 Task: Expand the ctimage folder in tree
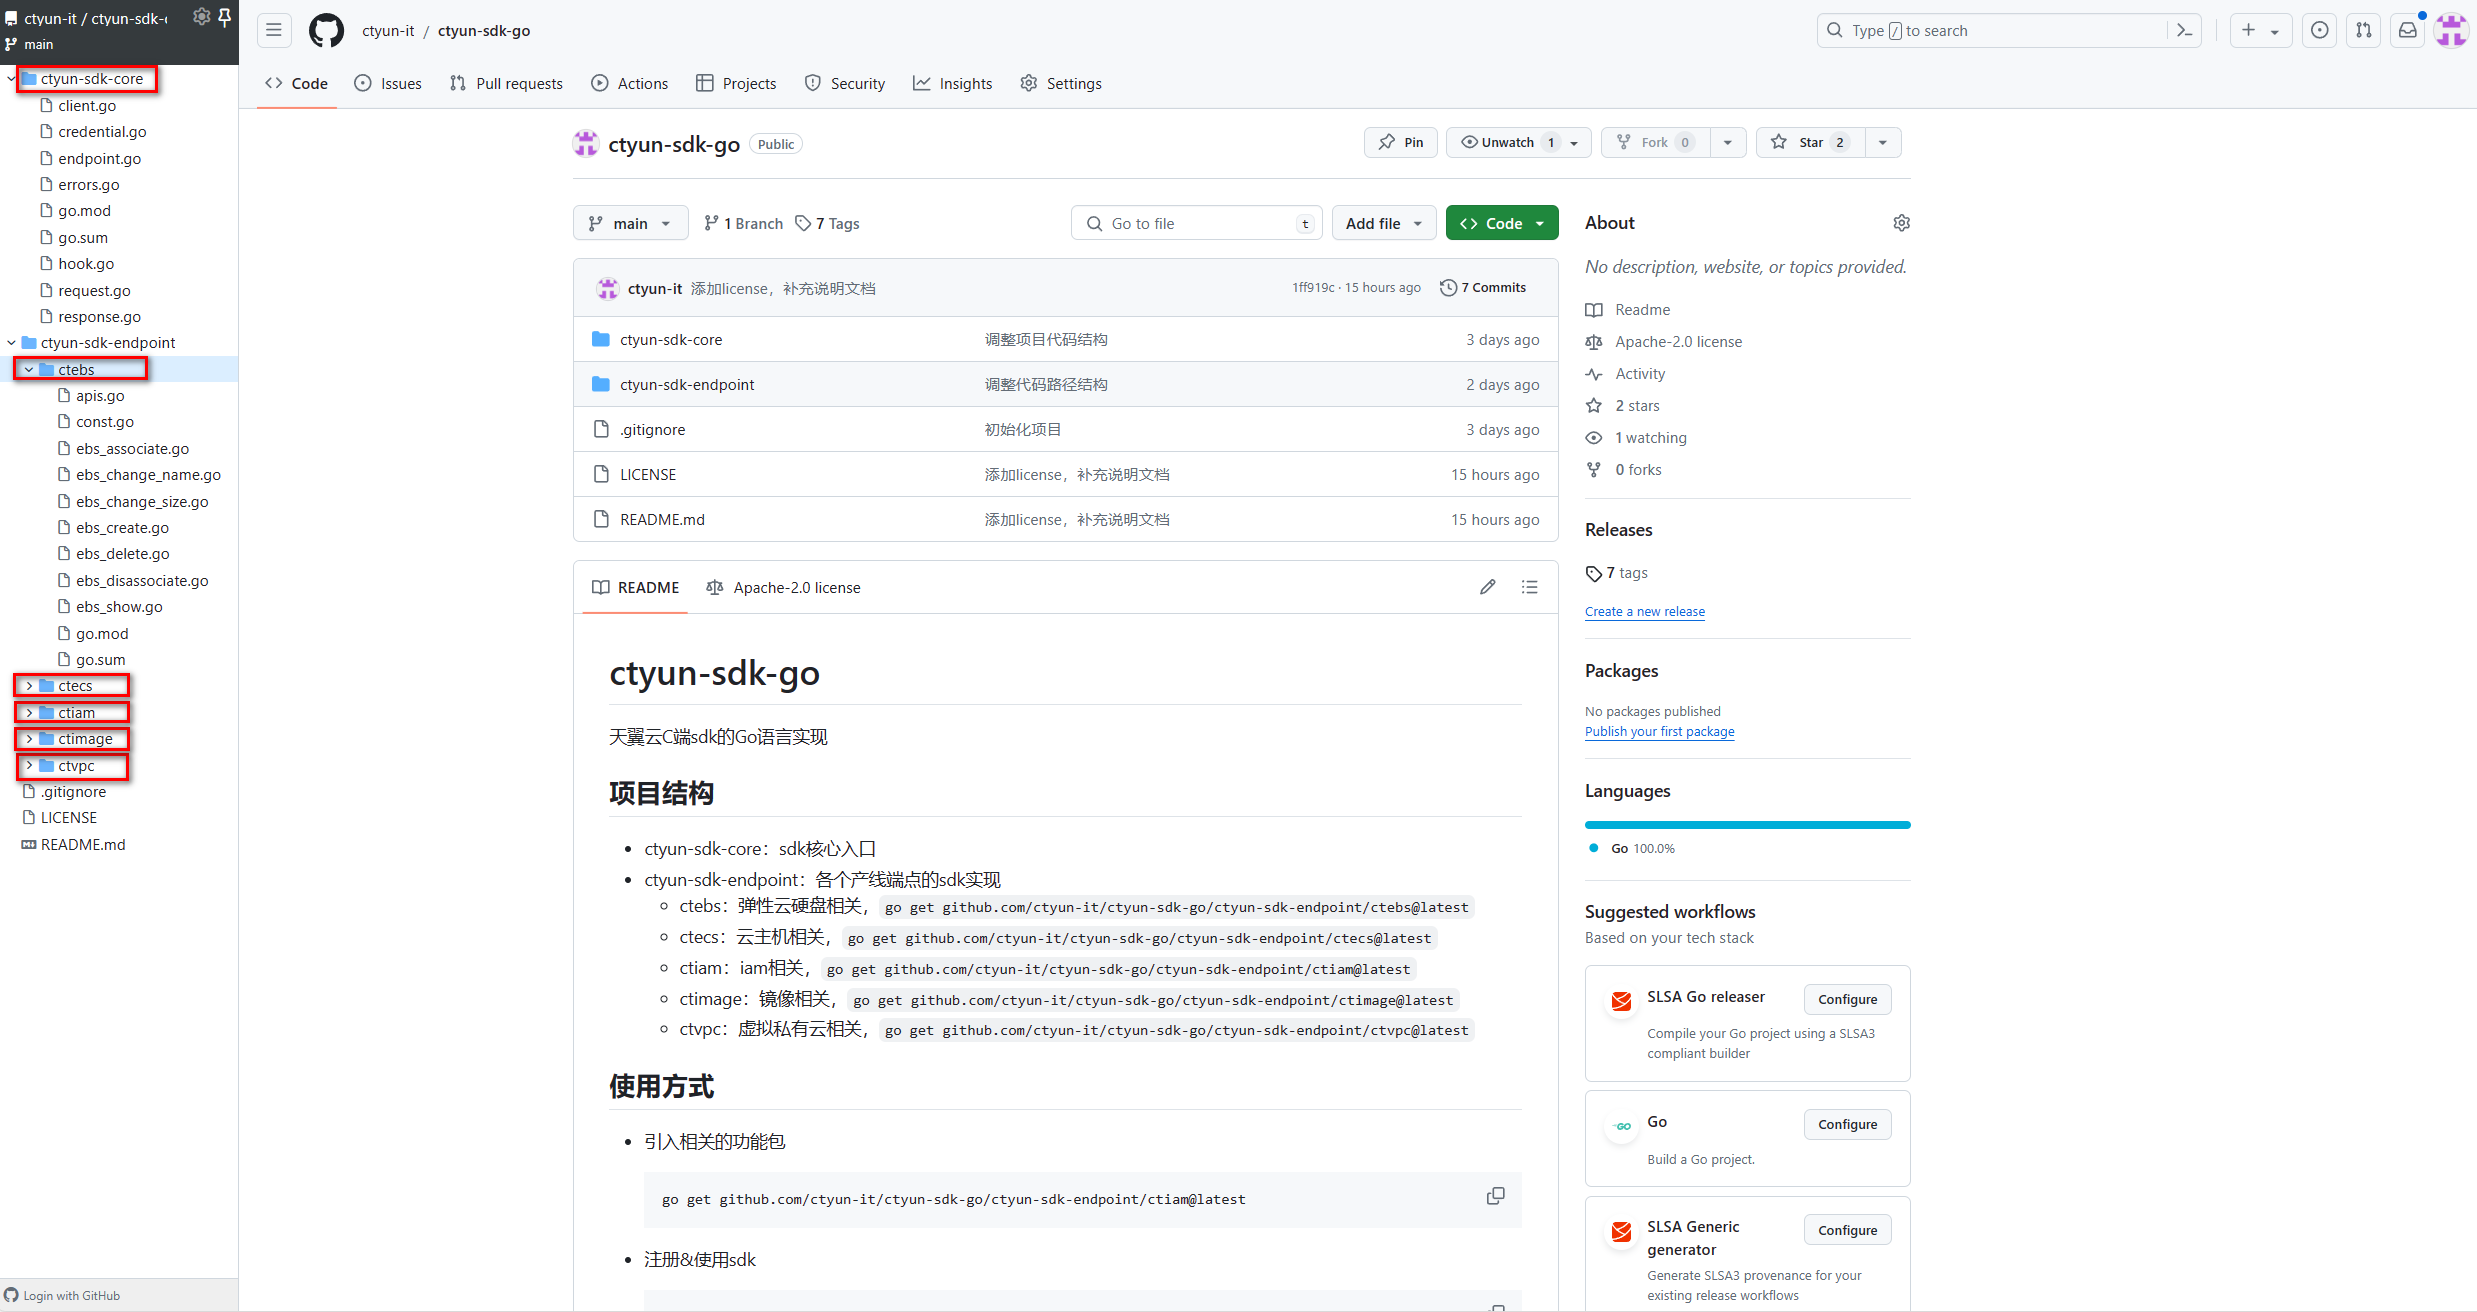pos(29,739)
